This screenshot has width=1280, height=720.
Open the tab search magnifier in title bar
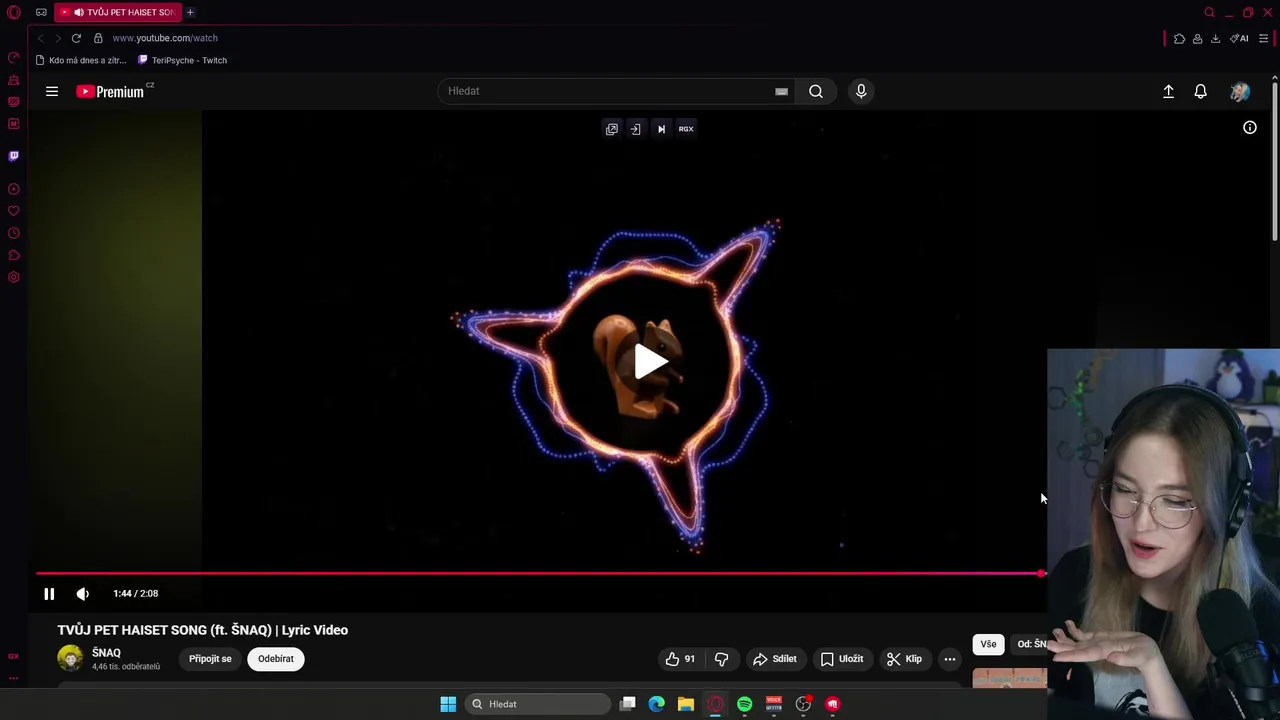1209,13
